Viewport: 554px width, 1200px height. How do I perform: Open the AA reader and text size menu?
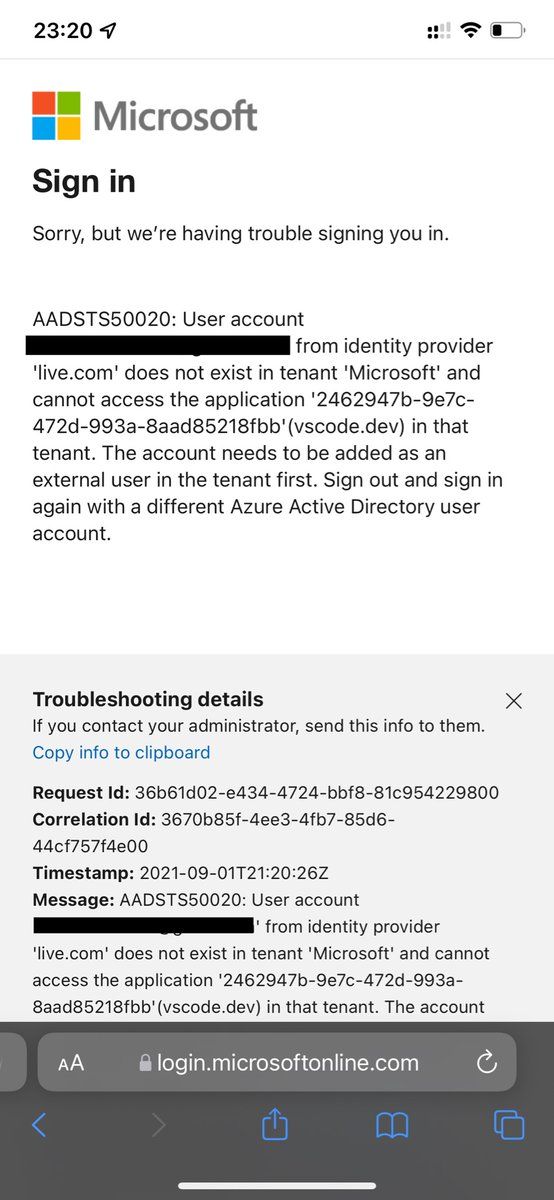point(71,1064)
